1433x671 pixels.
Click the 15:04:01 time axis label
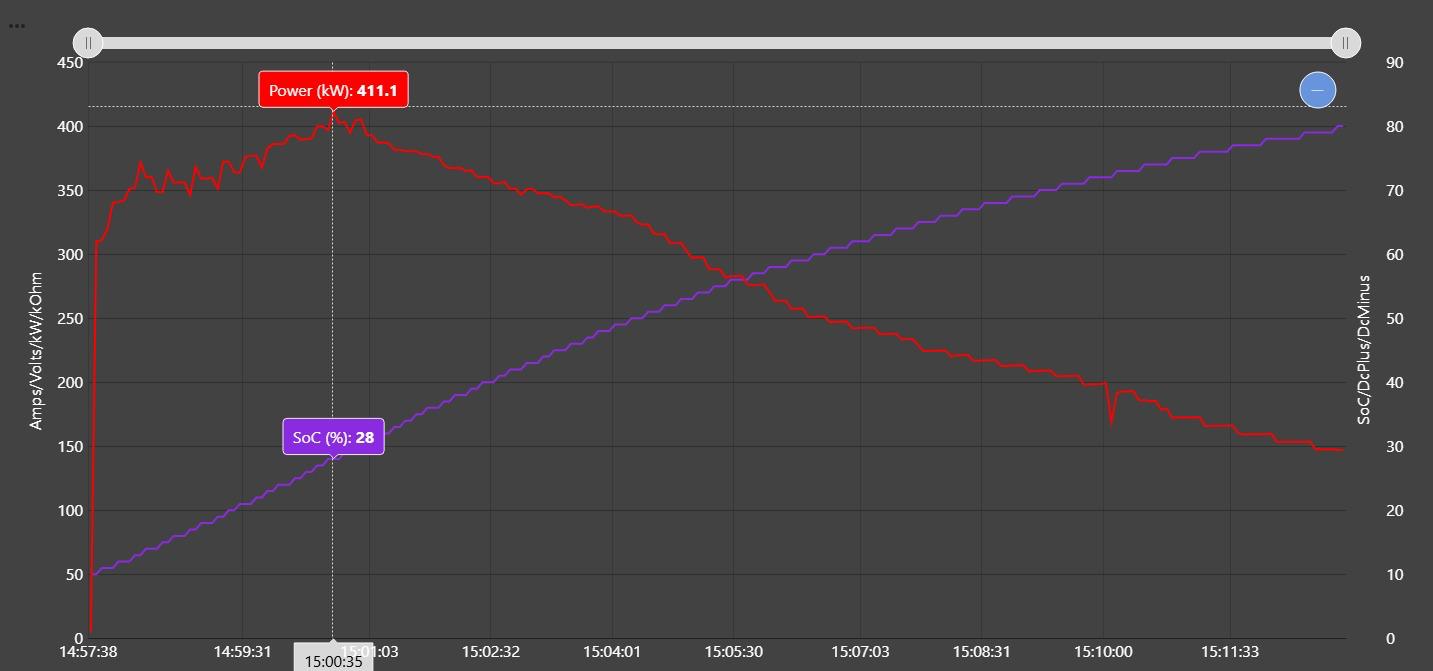coord(611,652)
